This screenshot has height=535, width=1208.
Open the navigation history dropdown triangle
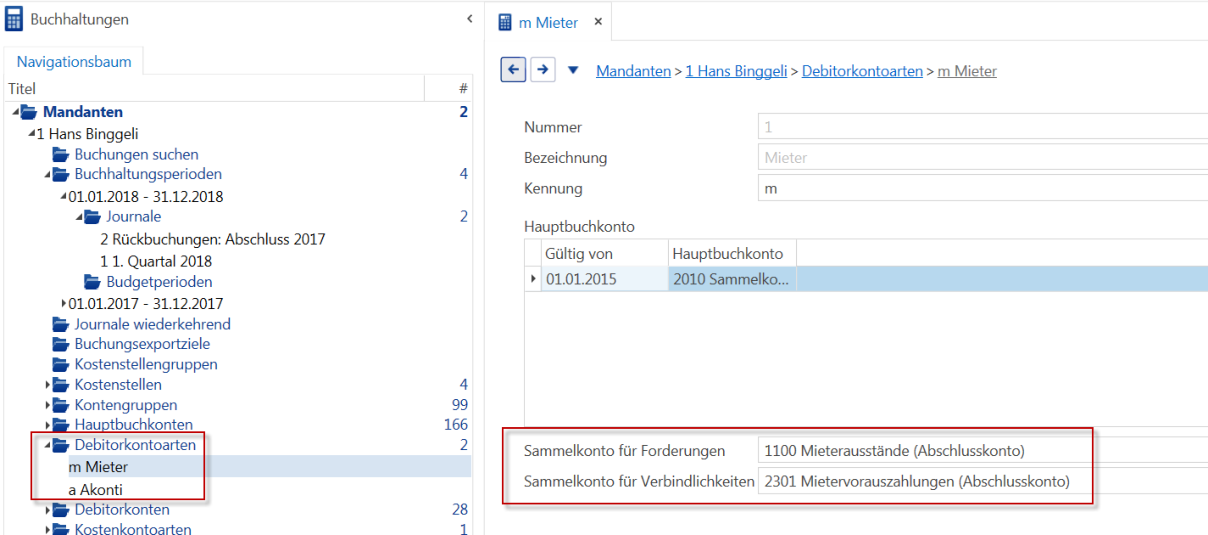click(x=573, y=71)
